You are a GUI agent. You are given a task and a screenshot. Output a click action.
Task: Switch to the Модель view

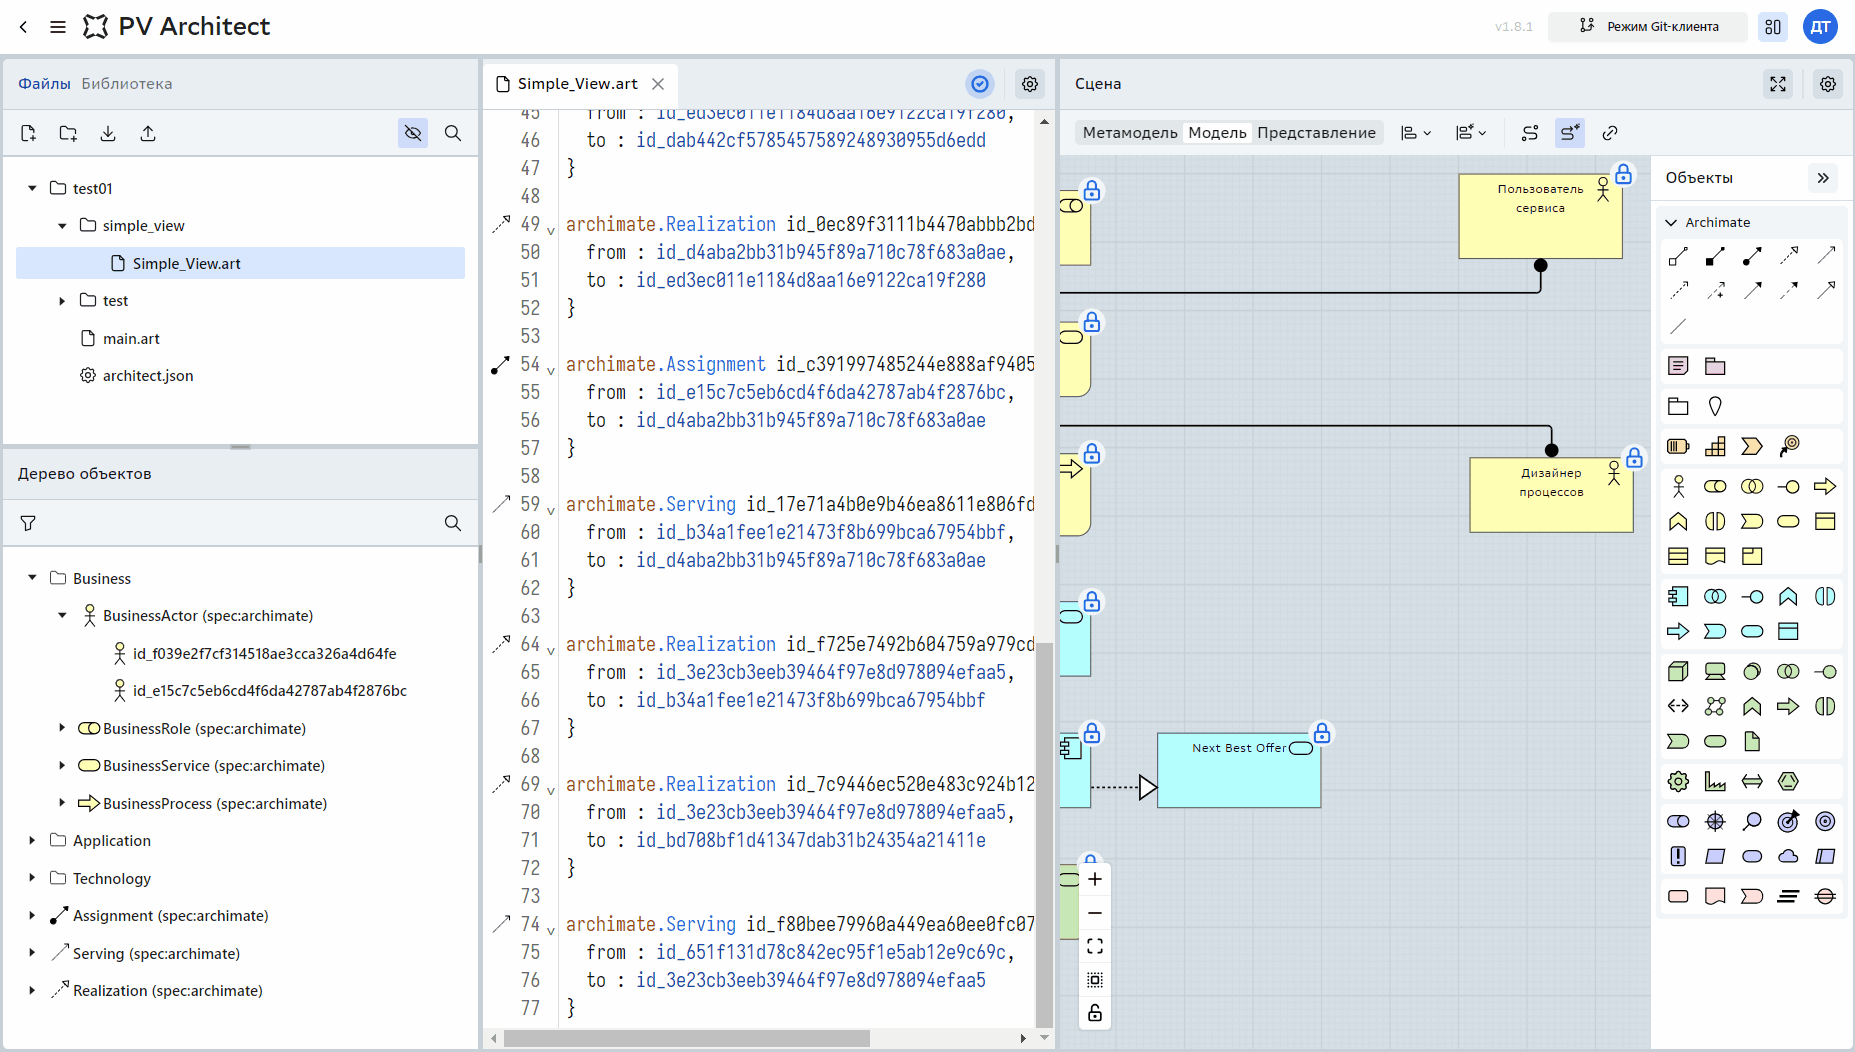(x=1217, y=133)
